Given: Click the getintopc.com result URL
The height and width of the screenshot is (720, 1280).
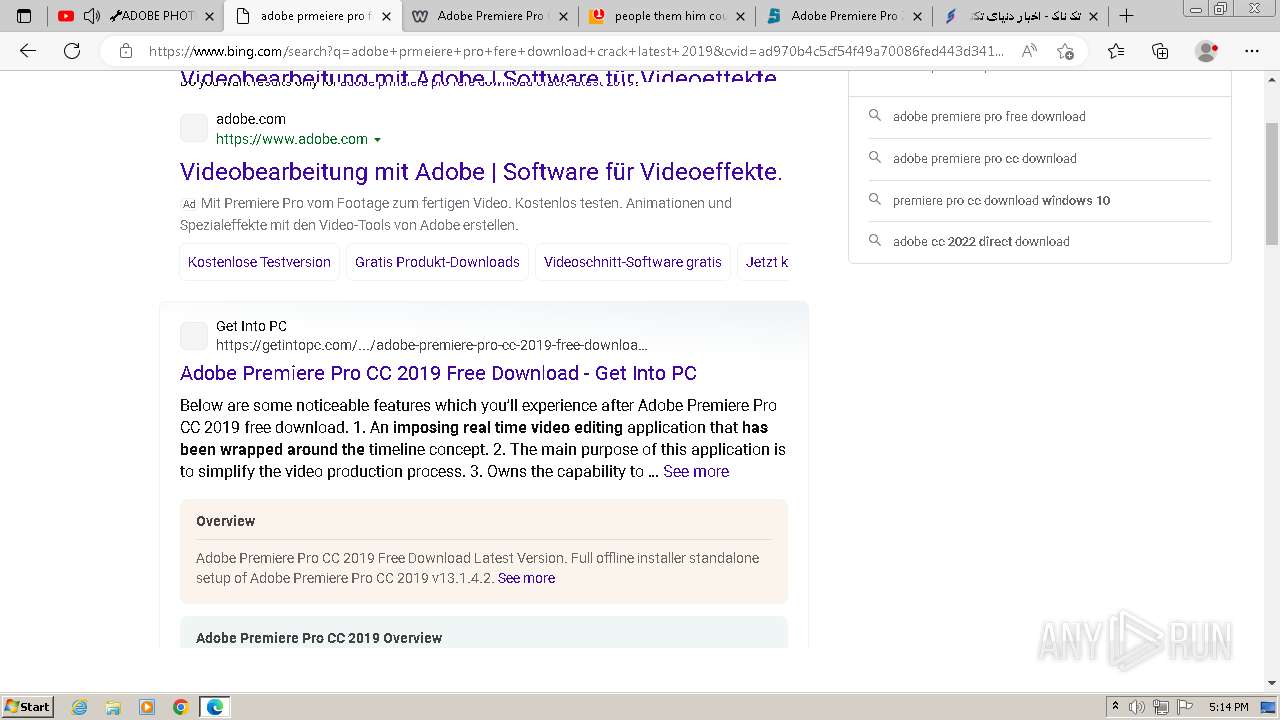Looking at the screenshot, I should [432, 345].
